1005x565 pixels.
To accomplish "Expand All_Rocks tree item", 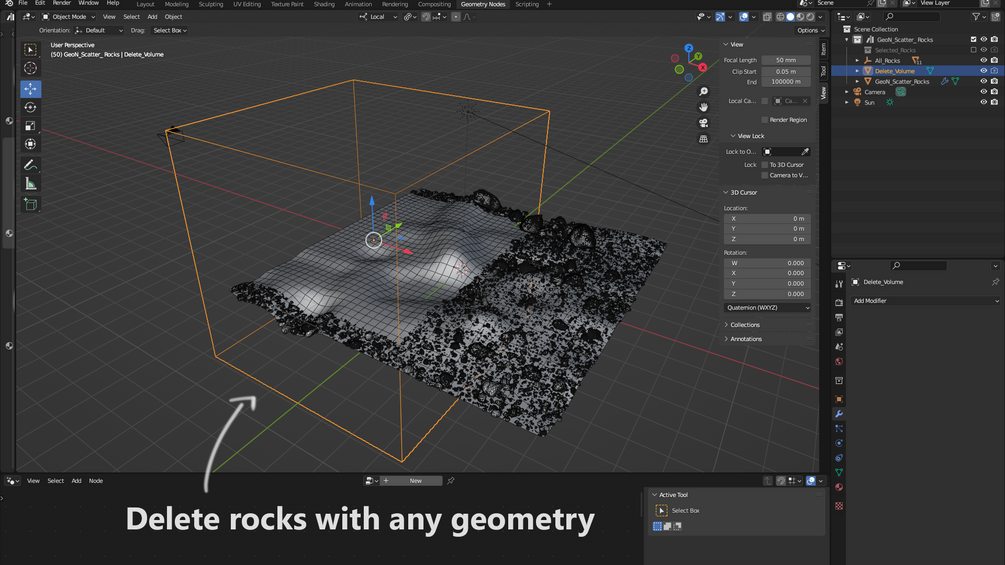I will [857, 60].
